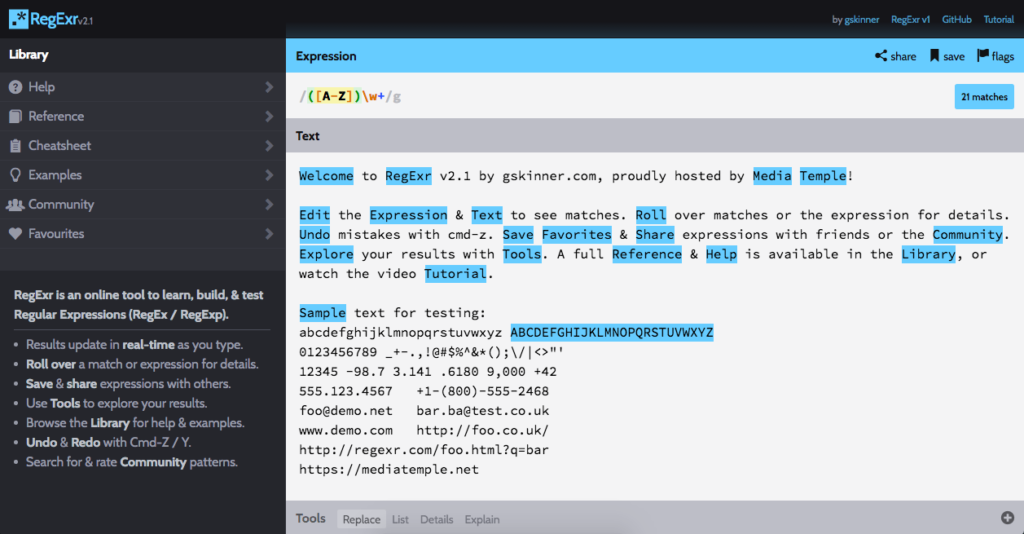The image size is (1024, 534).
Task: Expand the Help section chevron
Action: click(x=269, y=87)
